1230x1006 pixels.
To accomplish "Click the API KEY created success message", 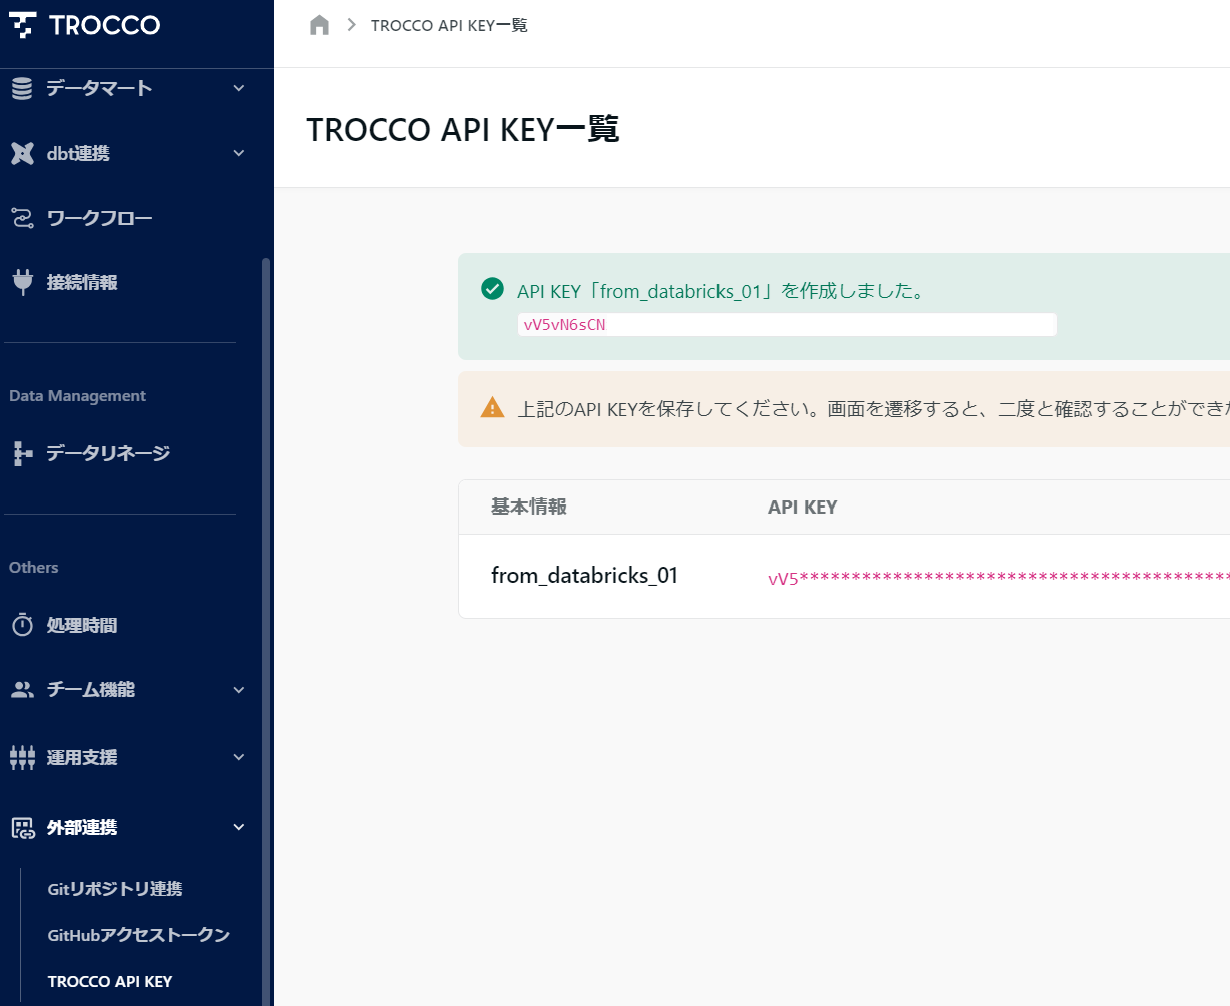I will click(723, 291).
